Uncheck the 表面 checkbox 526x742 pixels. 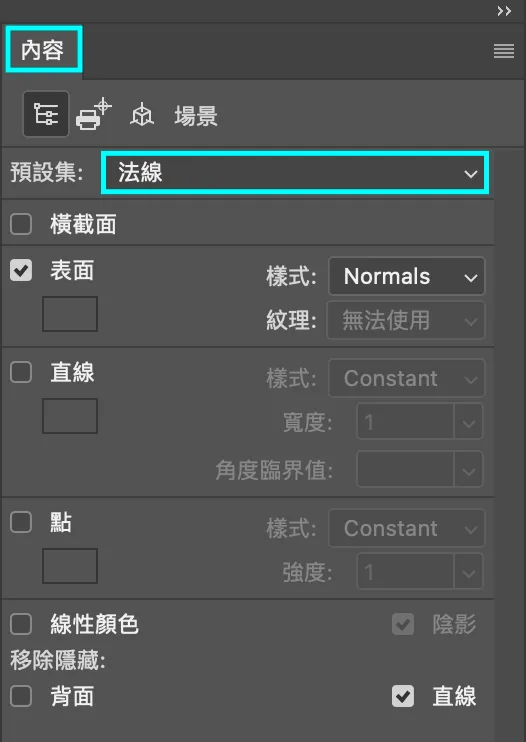(x=21, y=270)
